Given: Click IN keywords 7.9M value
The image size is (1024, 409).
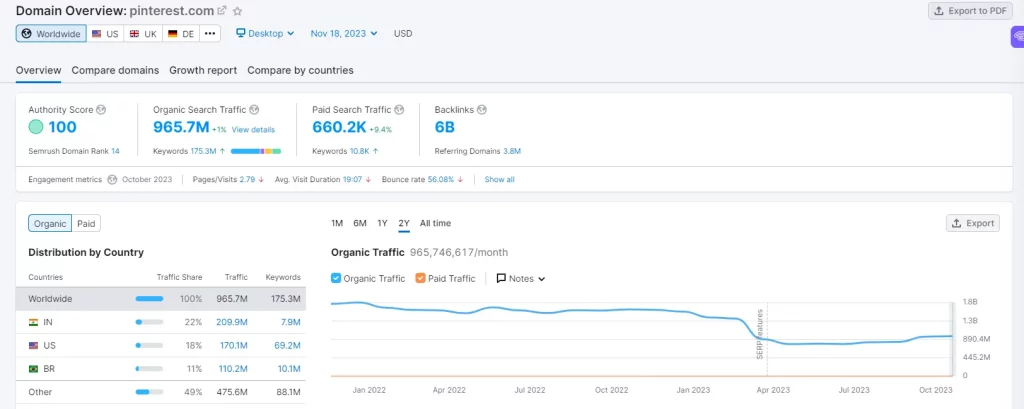Looking at the screenshot, I should (289, 322).
